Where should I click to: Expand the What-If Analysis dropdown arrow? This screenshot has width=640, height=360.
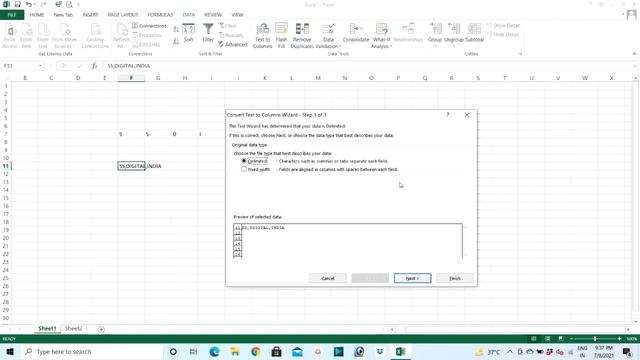pos(391,47)
